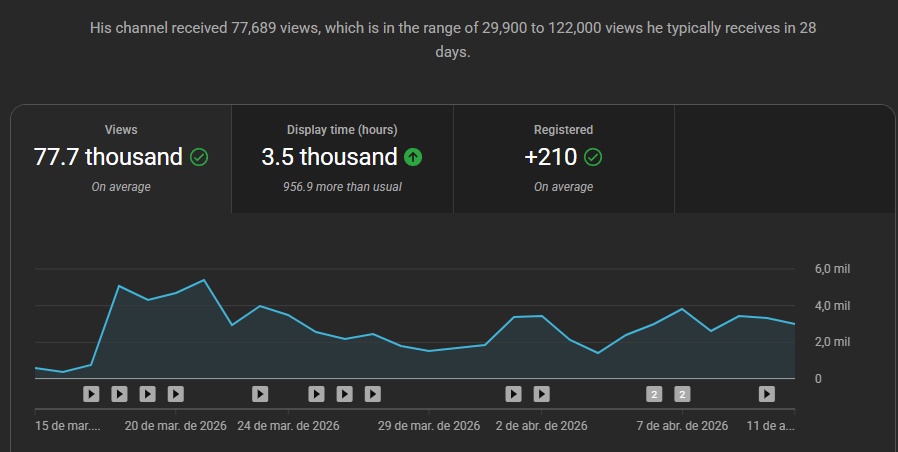Click the green checkmark beside +210

(593, 157)
